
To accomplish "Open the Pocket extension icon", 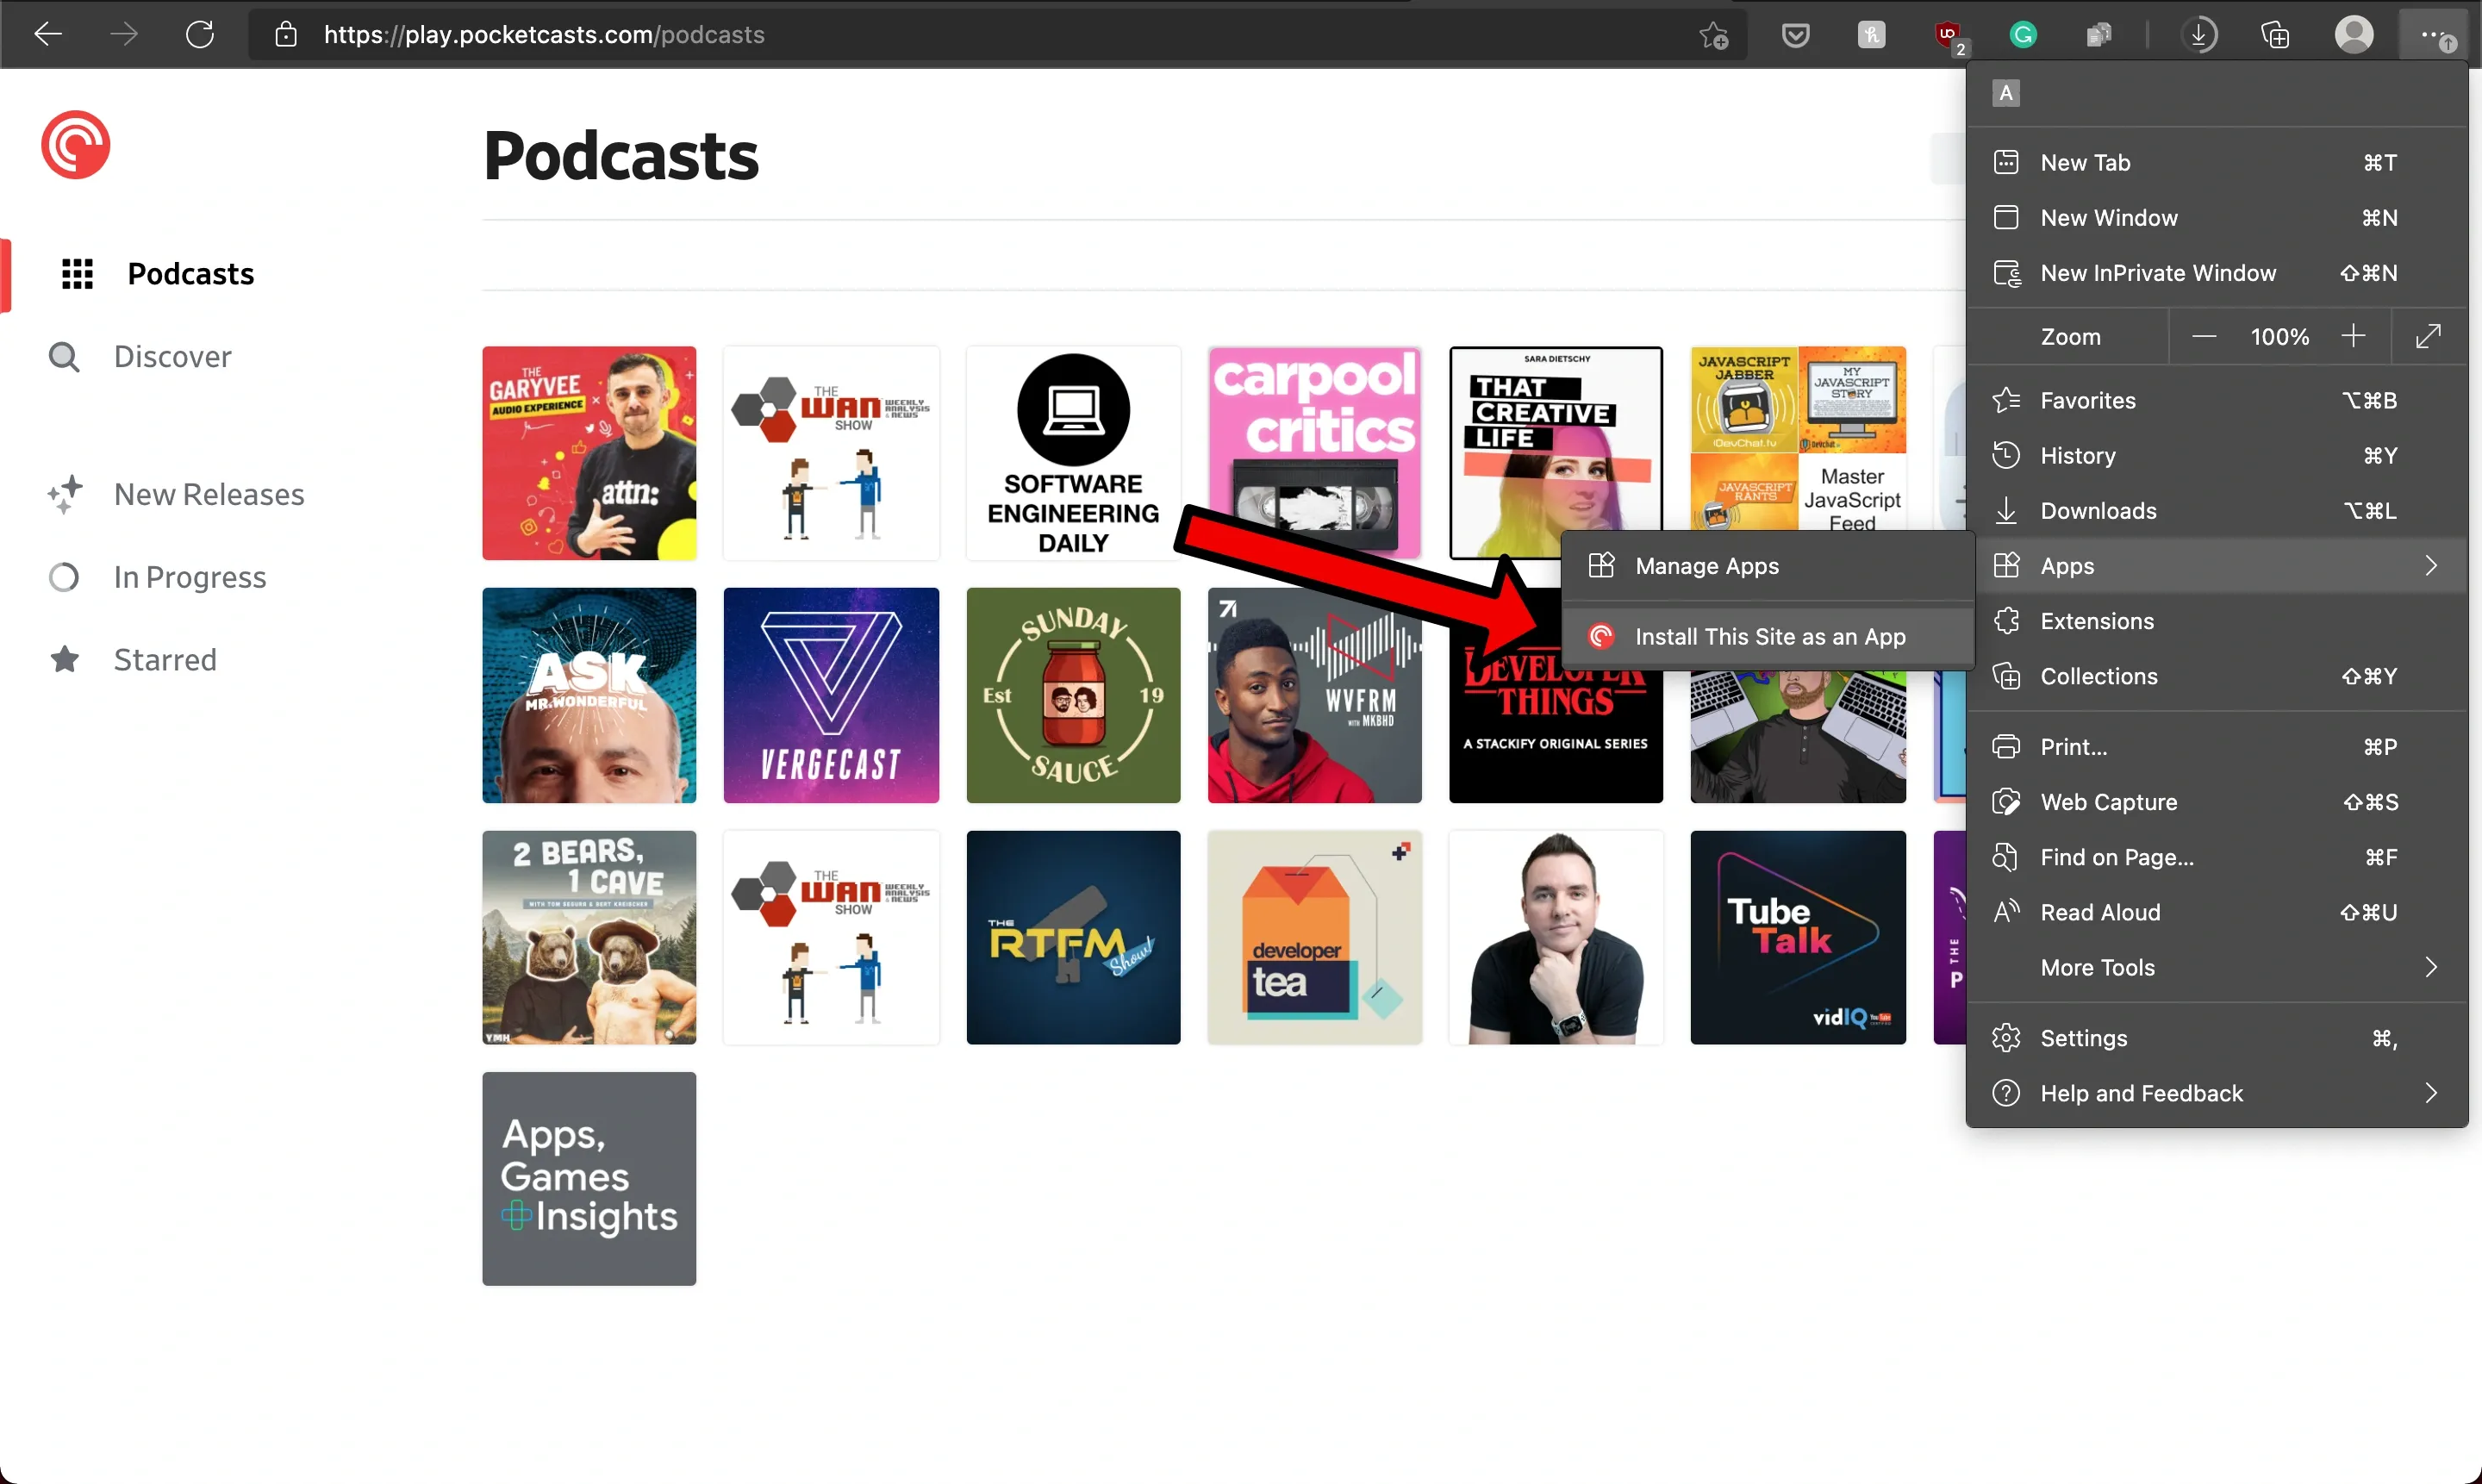I will click(1795, 35).
